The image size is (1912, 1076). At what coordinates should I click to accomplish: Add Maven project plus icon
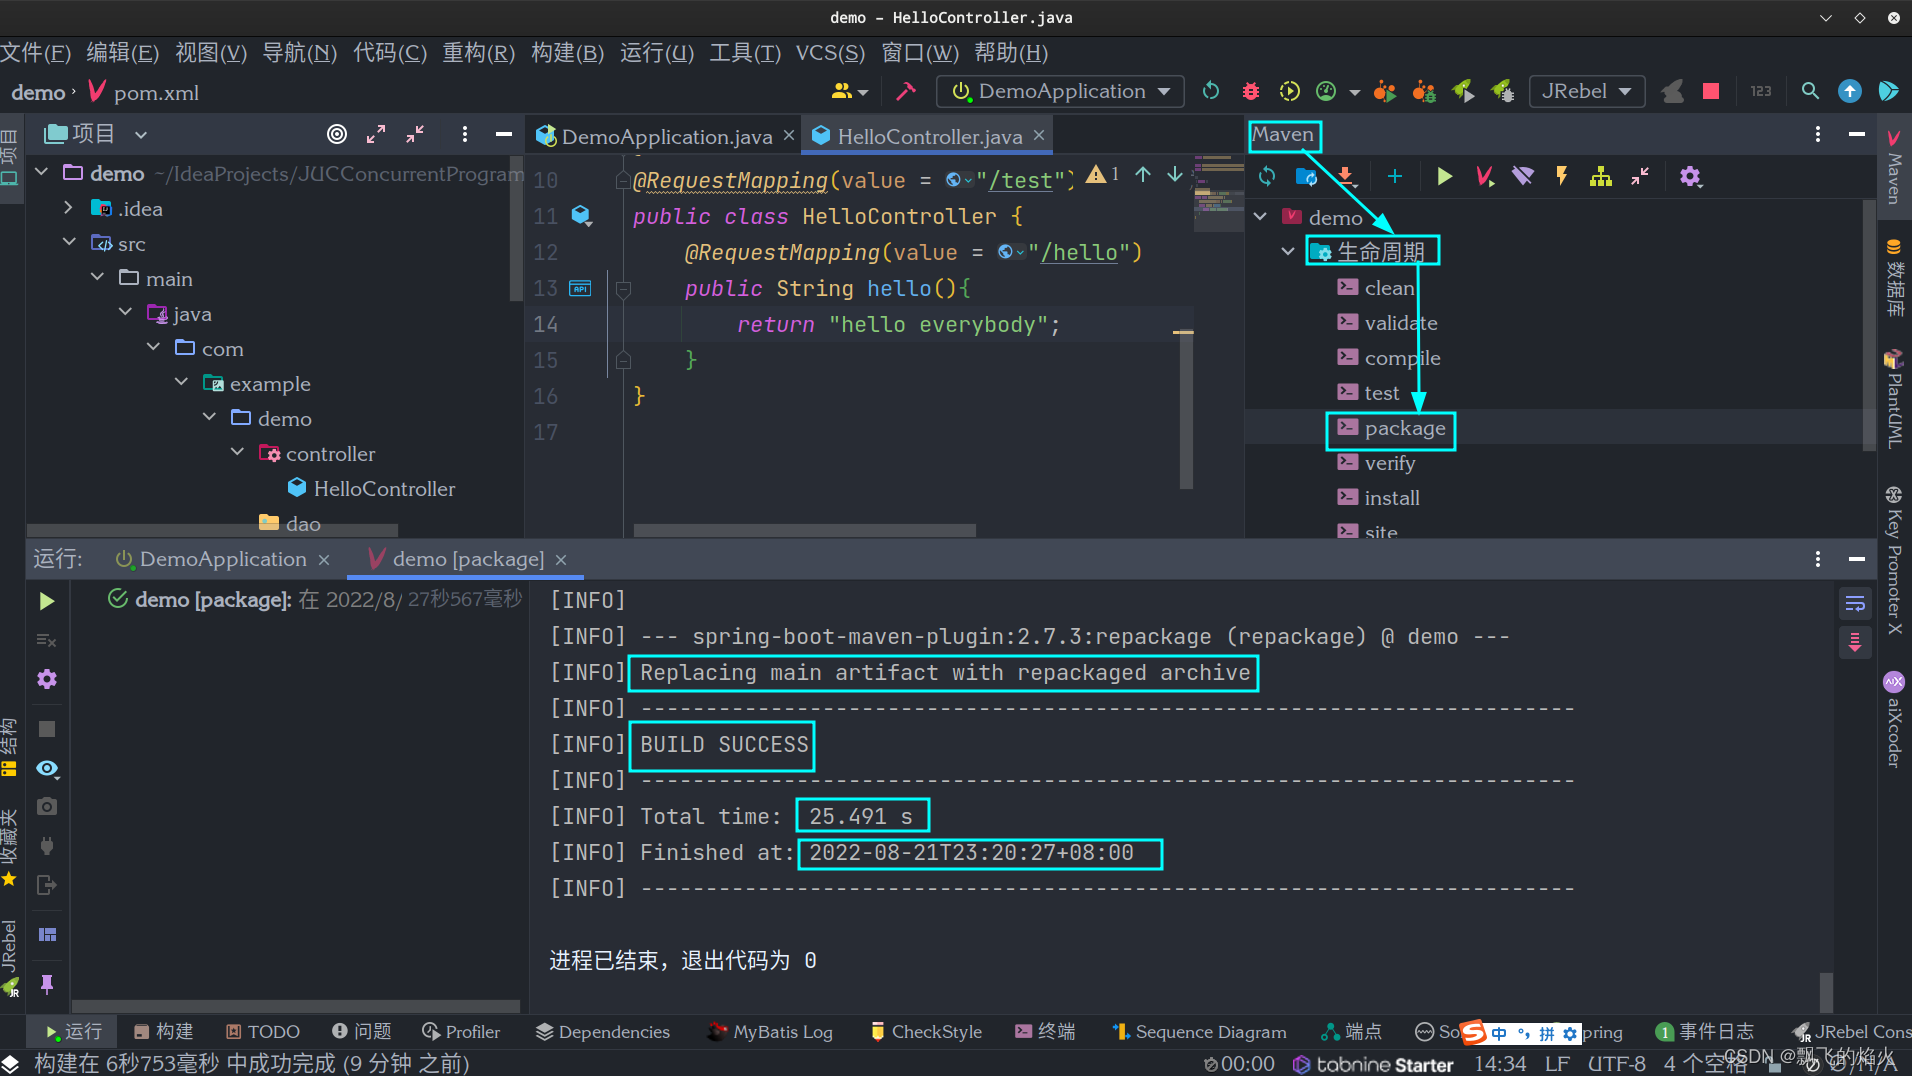[1395, 176]
